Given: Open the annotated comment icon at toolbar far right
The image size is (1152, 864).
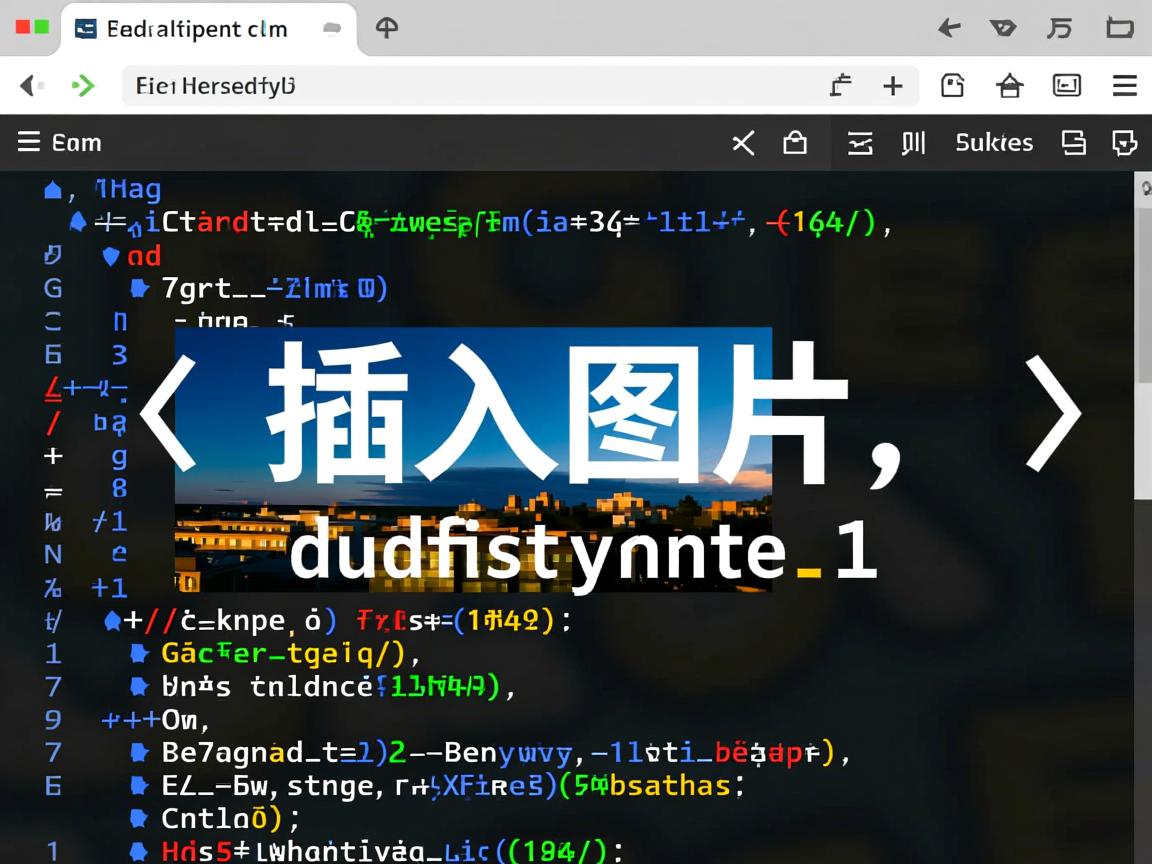Looking at the screenshot, I should click(1123, 143).
